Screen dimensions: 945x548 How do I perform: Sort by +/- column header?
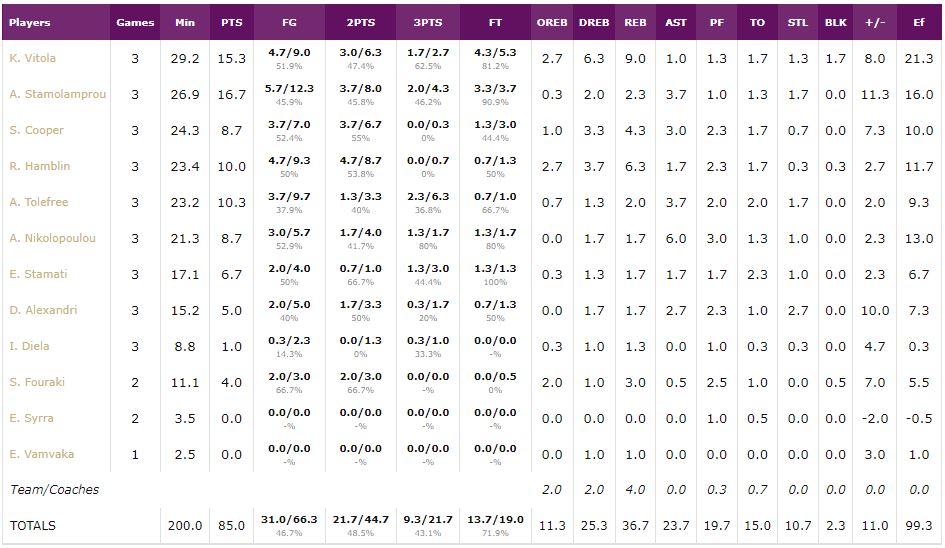coord(874,22)
